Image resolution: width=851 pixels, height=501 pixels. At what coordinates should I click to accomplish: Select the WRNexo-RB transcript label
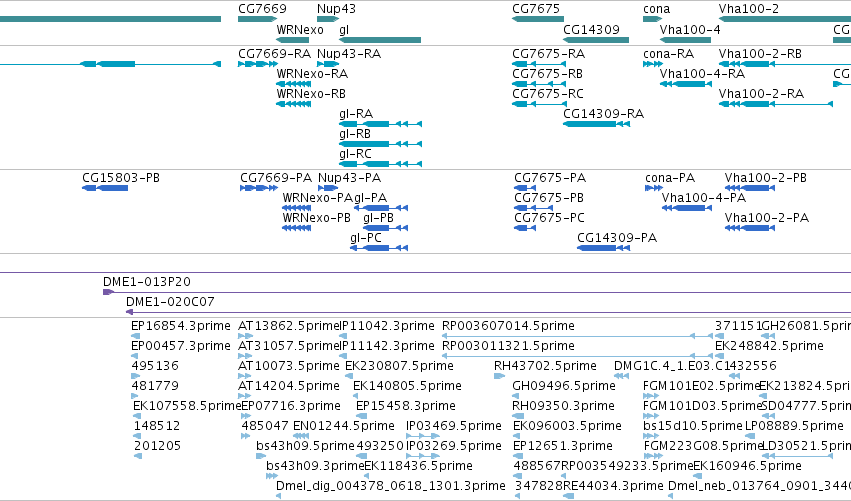coord(311,94)
